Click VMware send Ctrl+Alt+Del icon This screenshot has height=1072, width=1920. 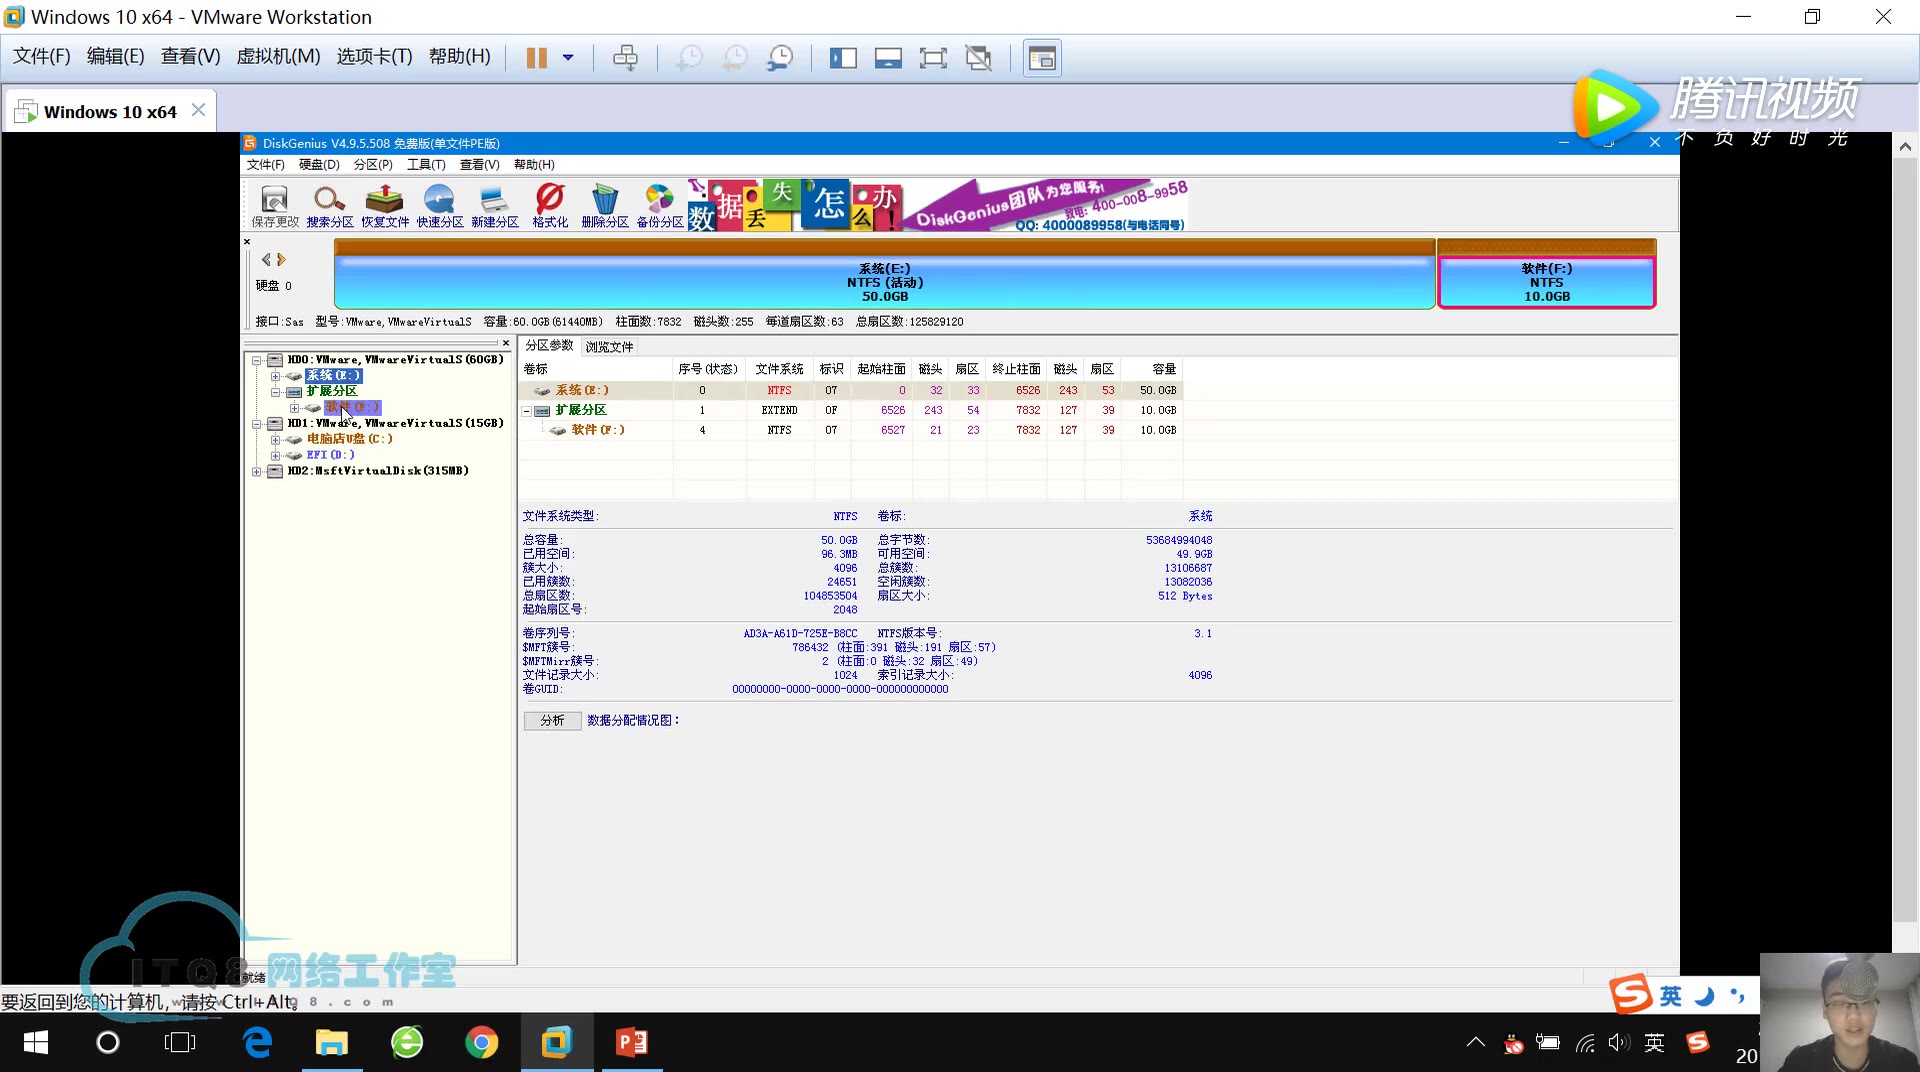pyautogui.click(x=625, y=58)
